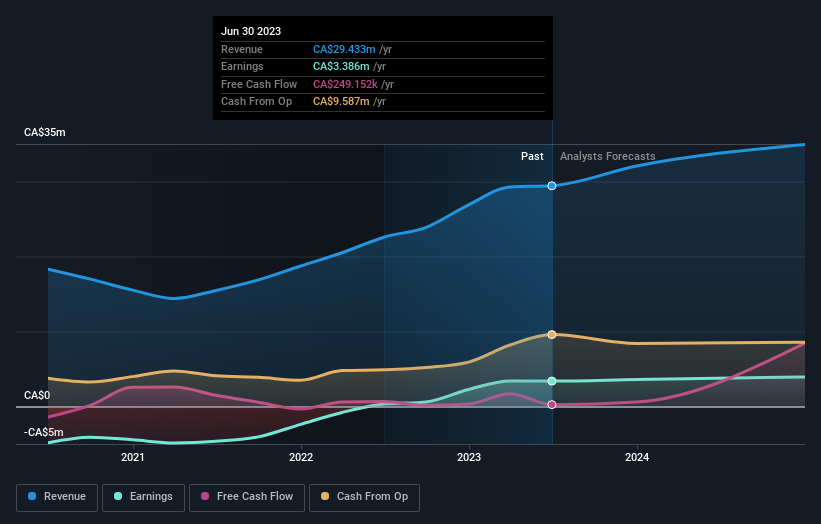Click the CA$0 y-axis label
Image resolution: width=821 pixels, height=524 pixels.
(37, 395)
